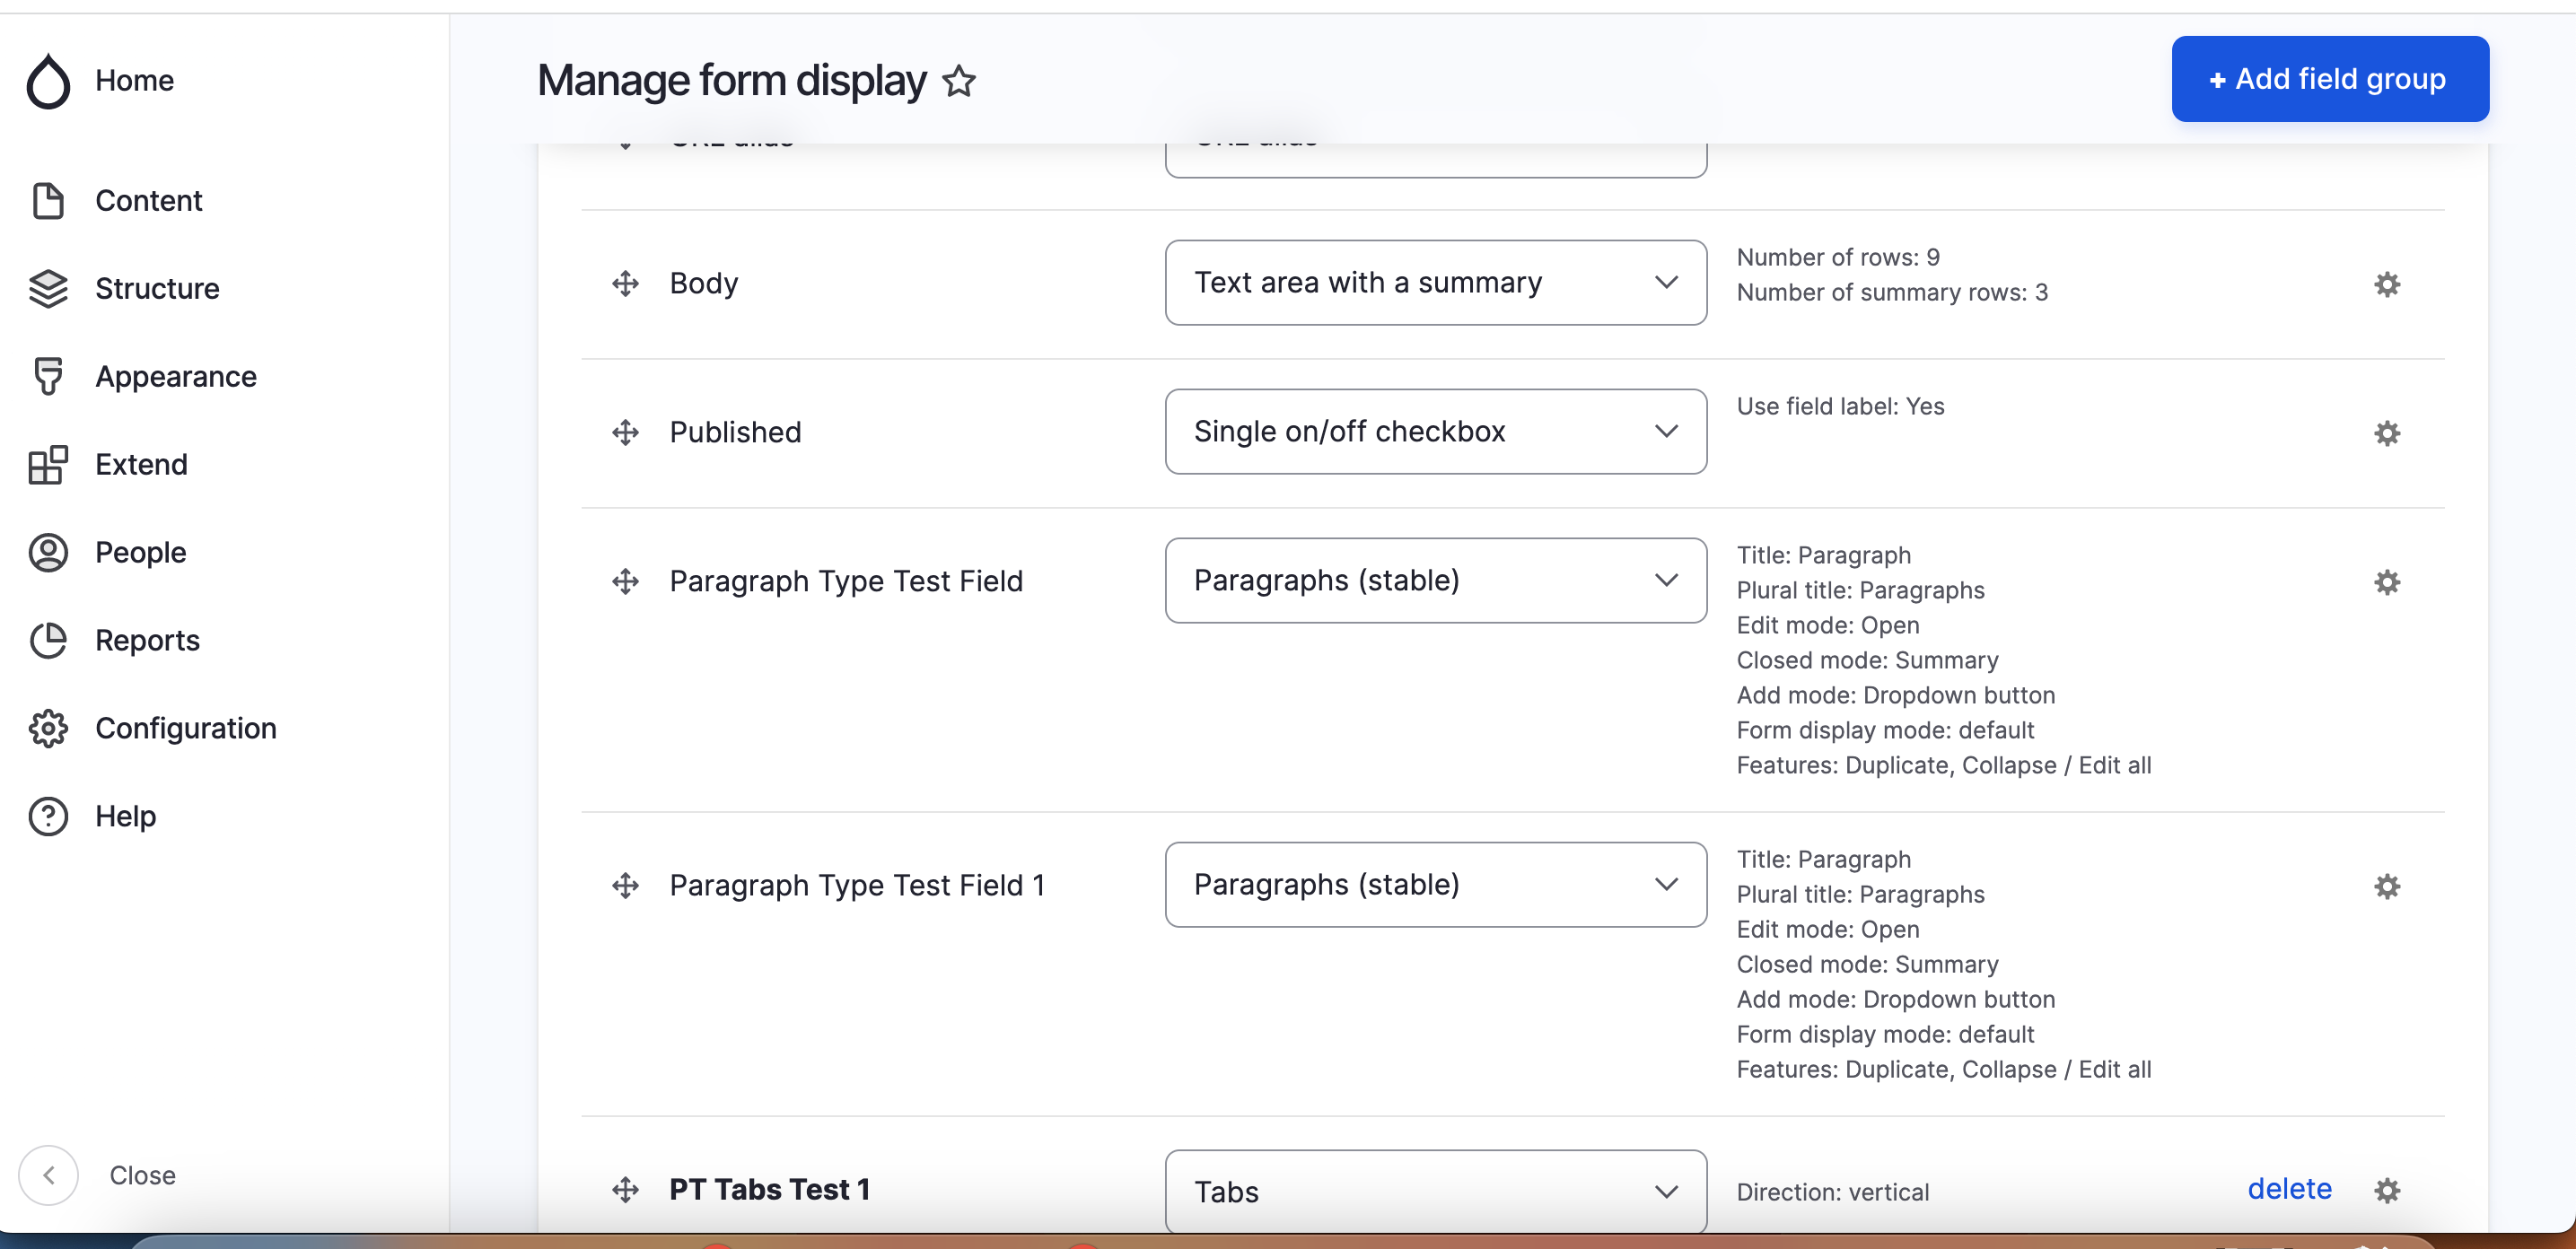
Task: Open the Body widget dropdown
Action: (x=1435, y=283)
